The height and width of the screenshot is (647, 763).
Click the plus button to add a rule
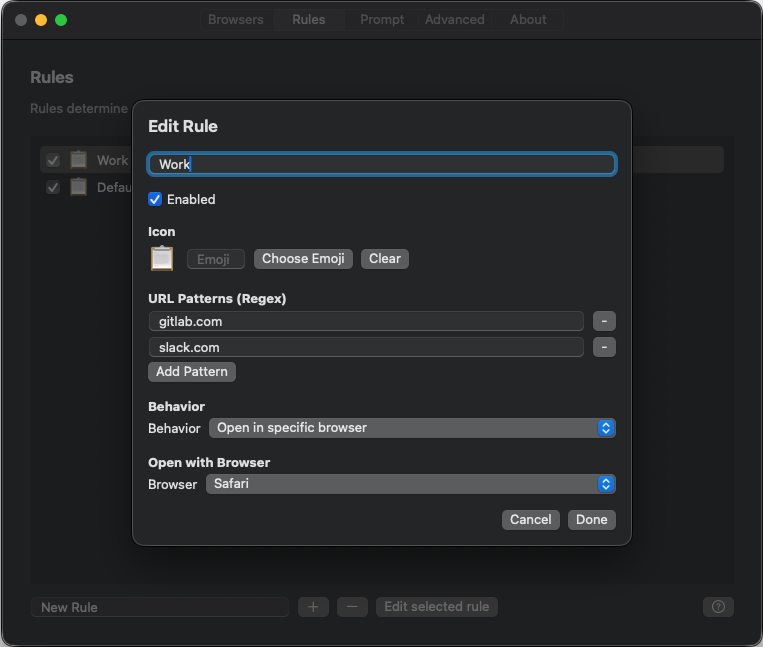tap(313, 607)
